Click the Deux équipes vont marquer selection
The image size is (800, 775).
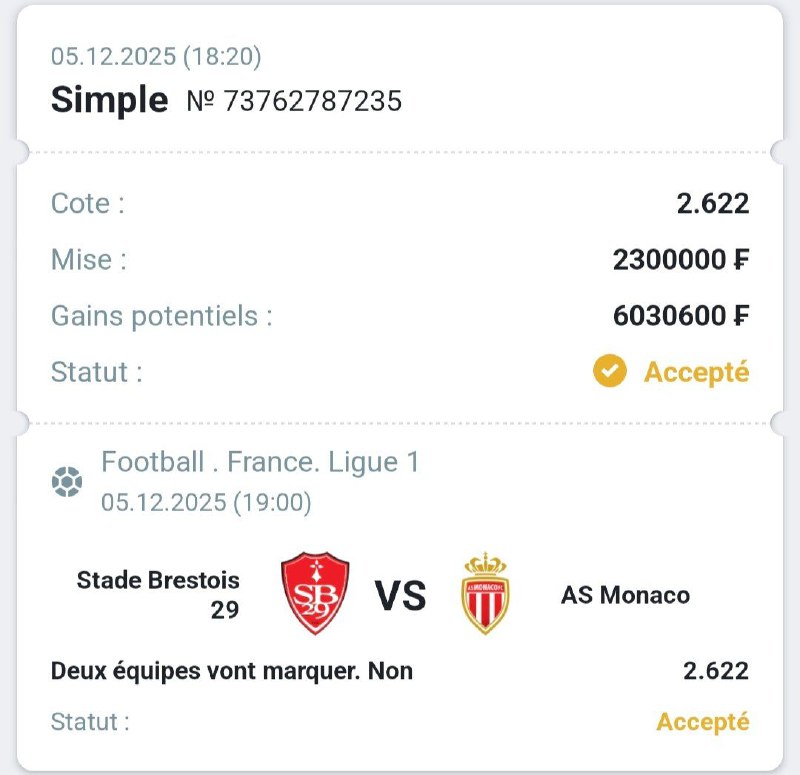[231, 670]
